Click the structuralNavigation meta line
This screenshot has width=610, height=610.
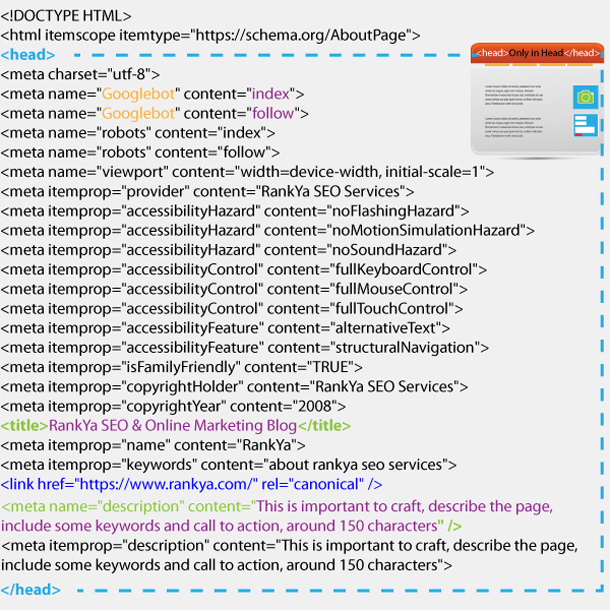point(245,348)
